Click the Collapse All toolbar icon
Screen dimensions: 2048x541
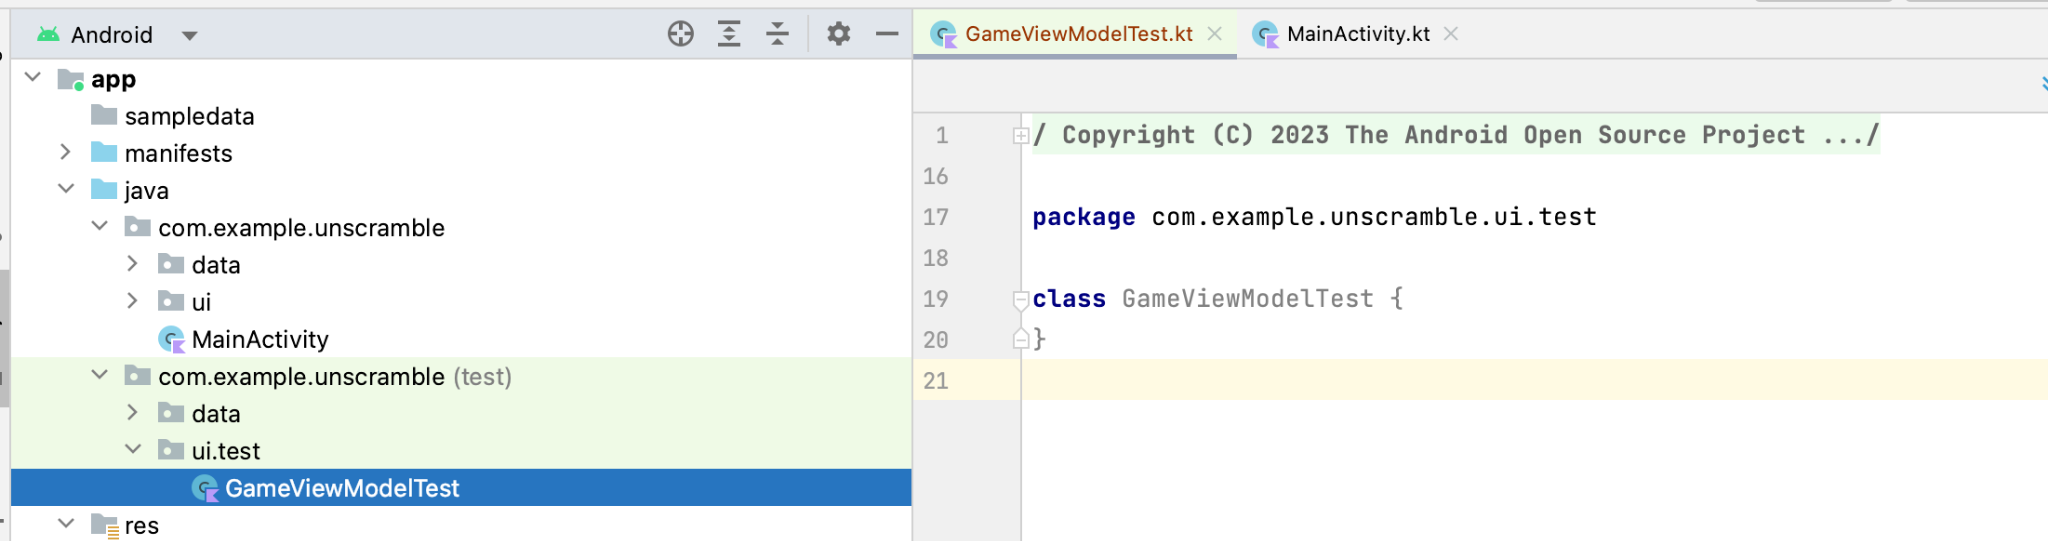(x=777, y=34)
